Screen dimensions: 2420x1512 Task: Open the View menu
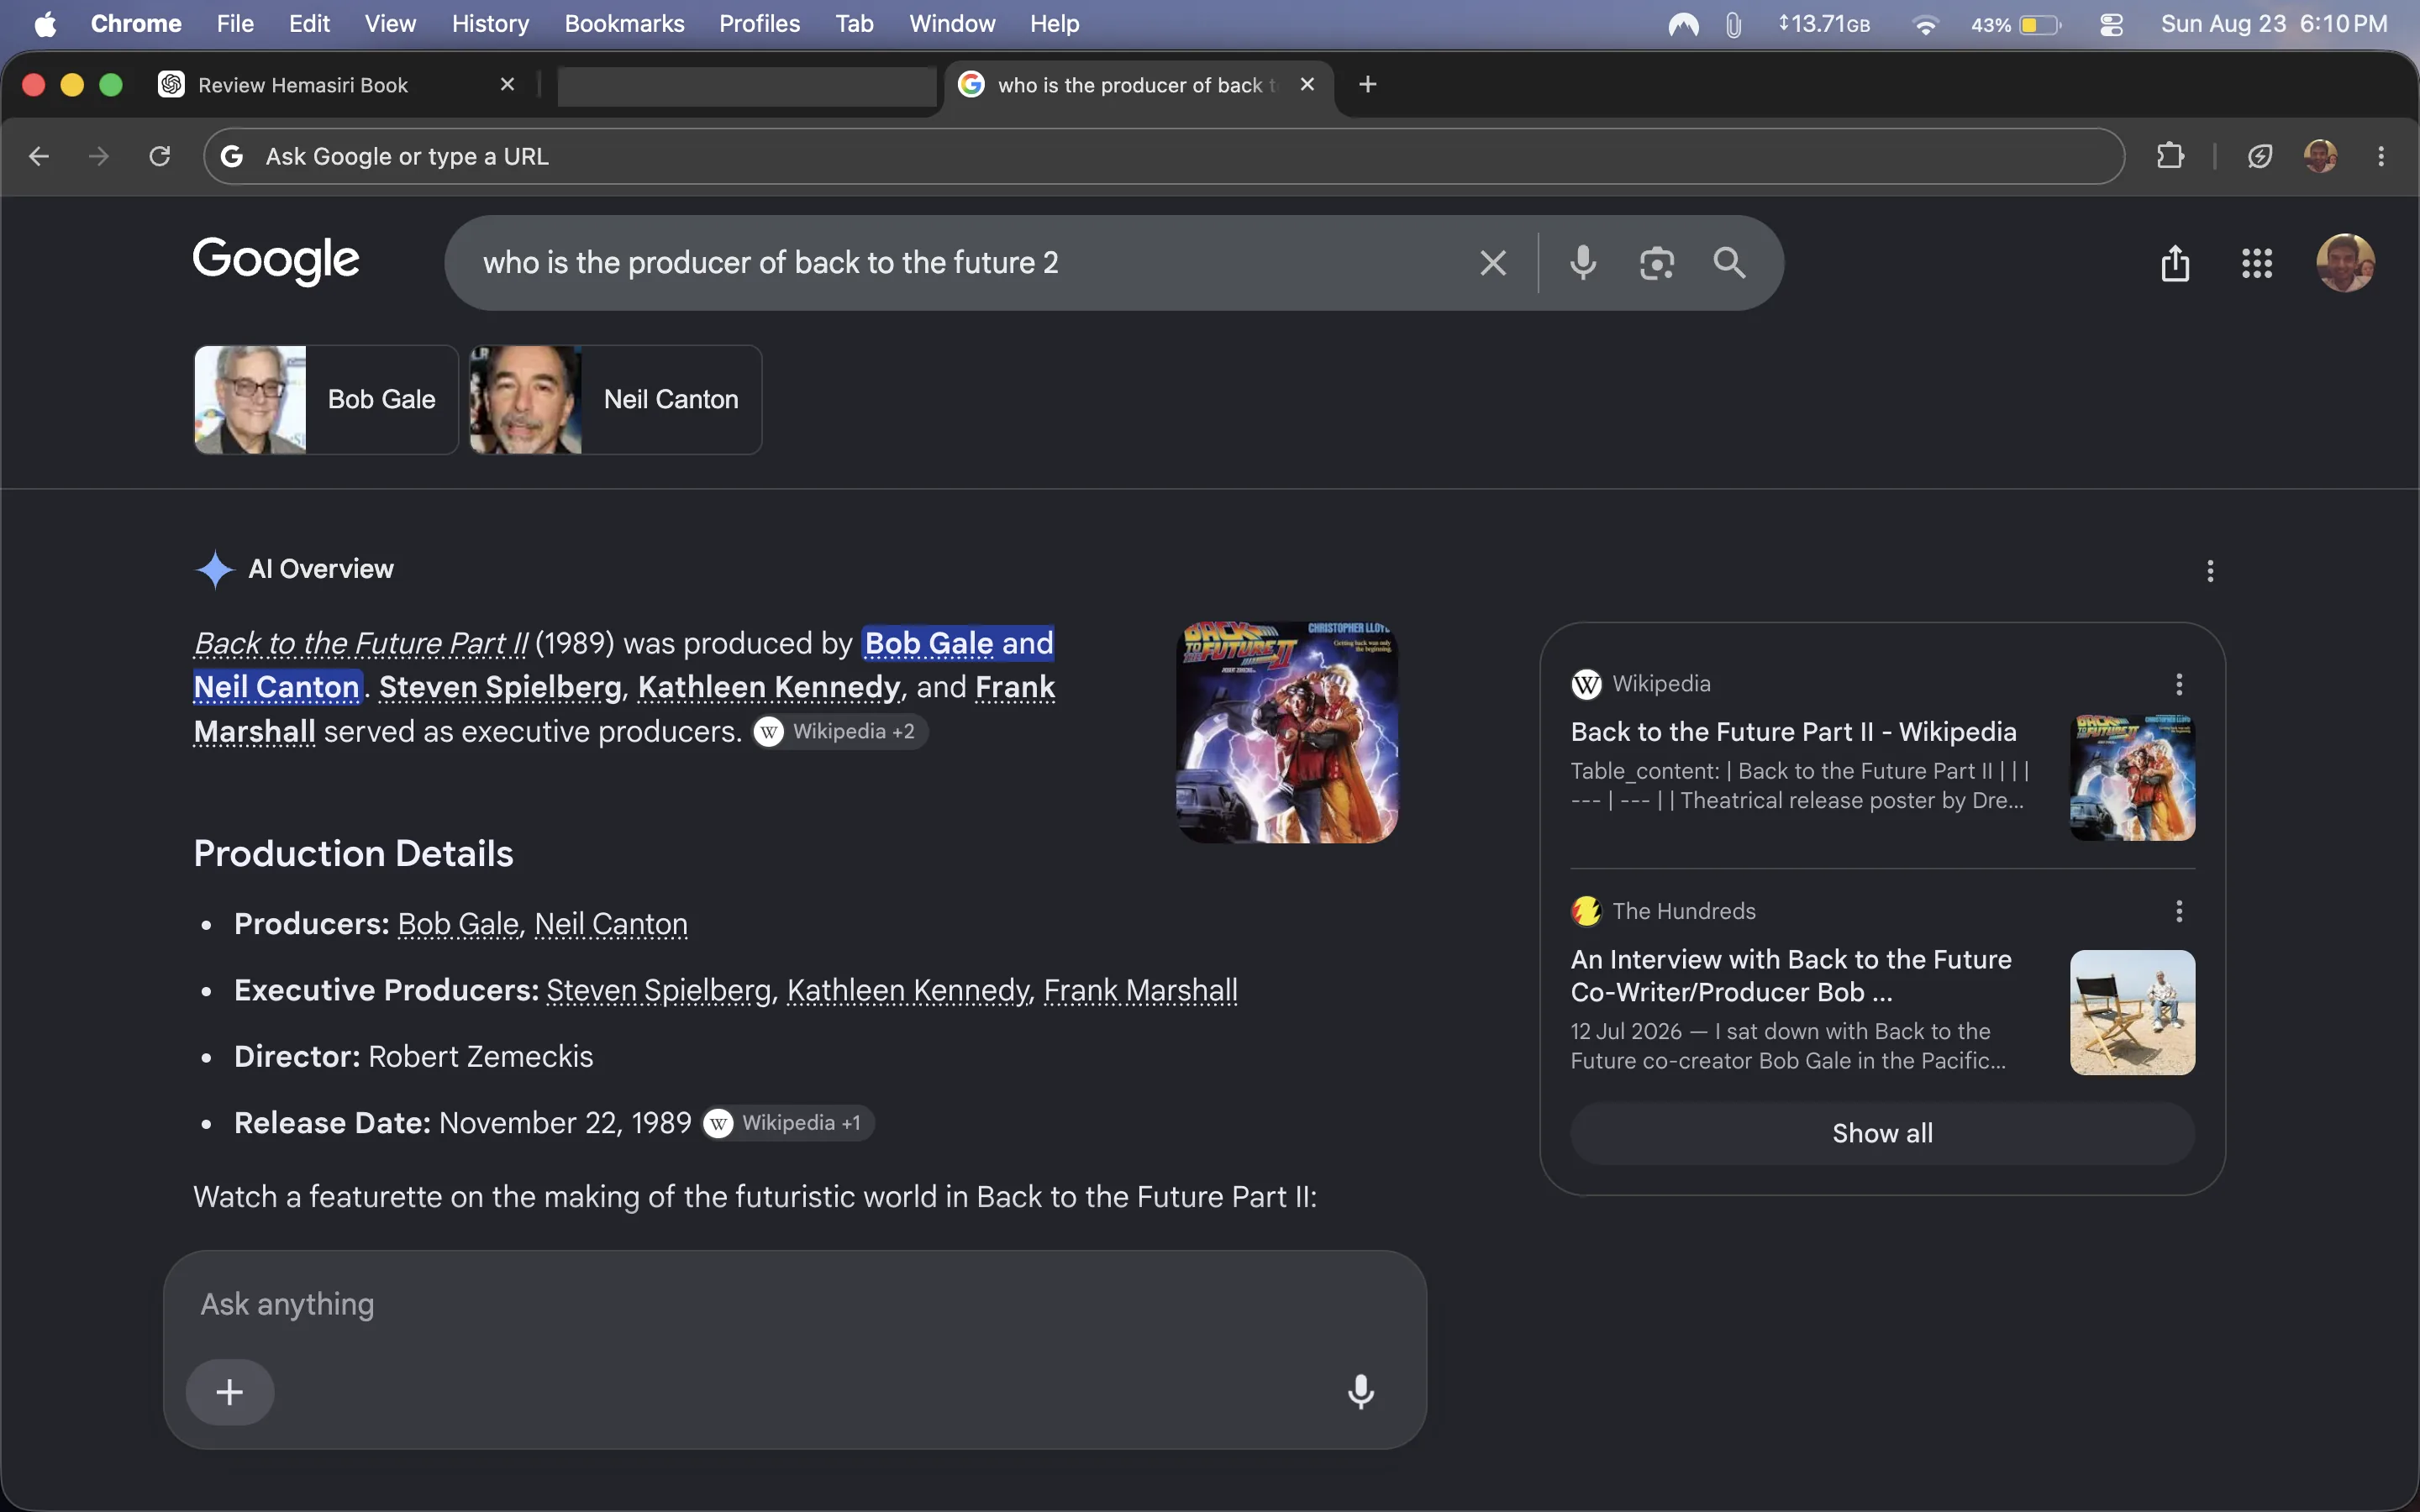coord(390,24)
